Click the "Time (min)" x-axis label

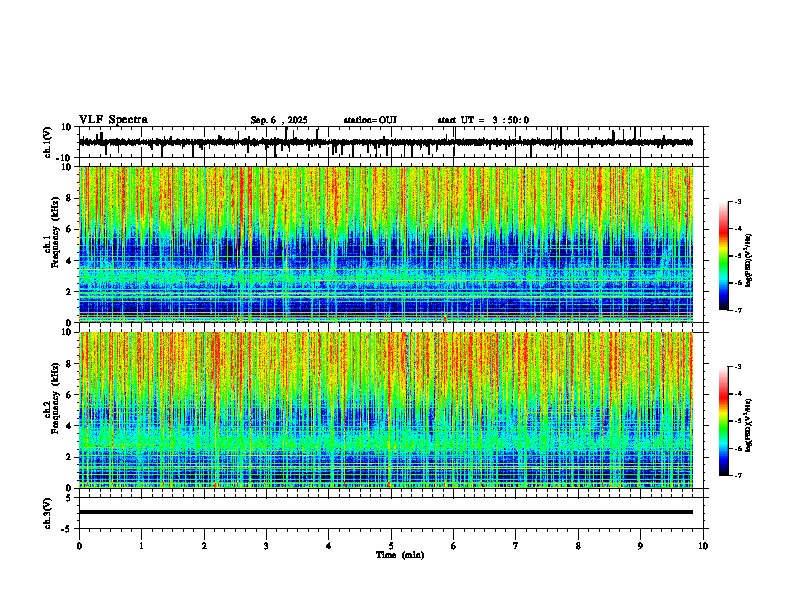tap(400, 555)
